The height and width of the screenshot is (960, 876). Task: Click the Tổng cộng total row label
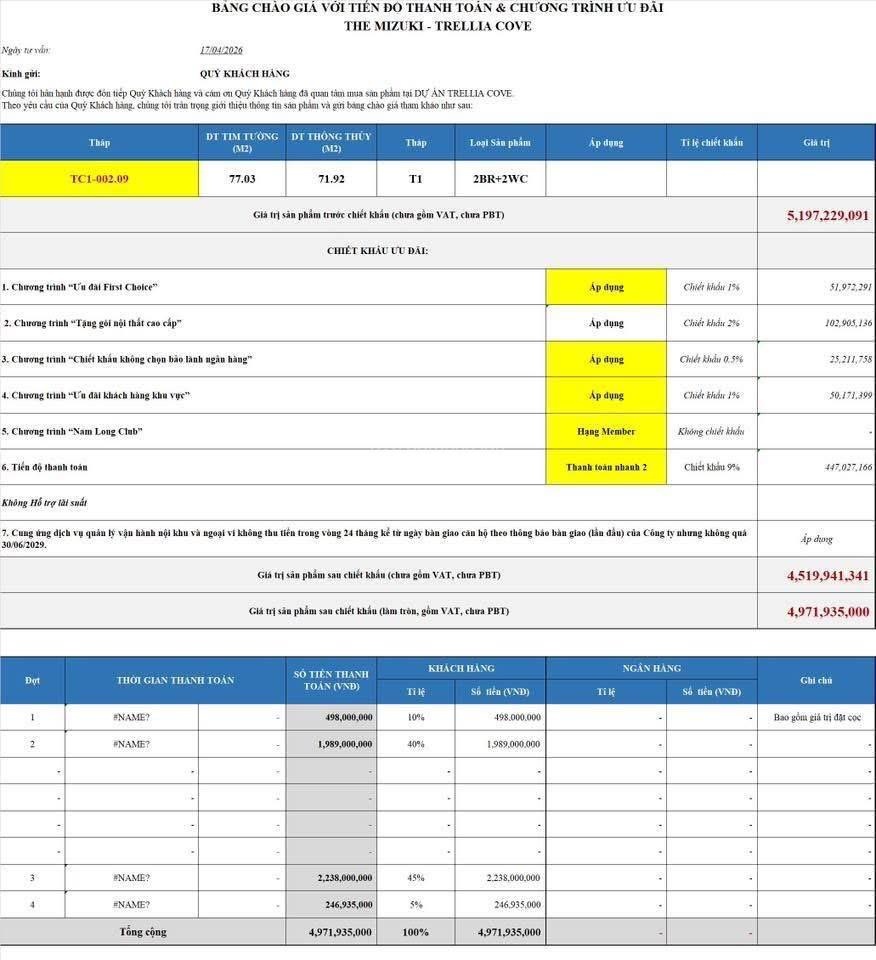[143, 932]
